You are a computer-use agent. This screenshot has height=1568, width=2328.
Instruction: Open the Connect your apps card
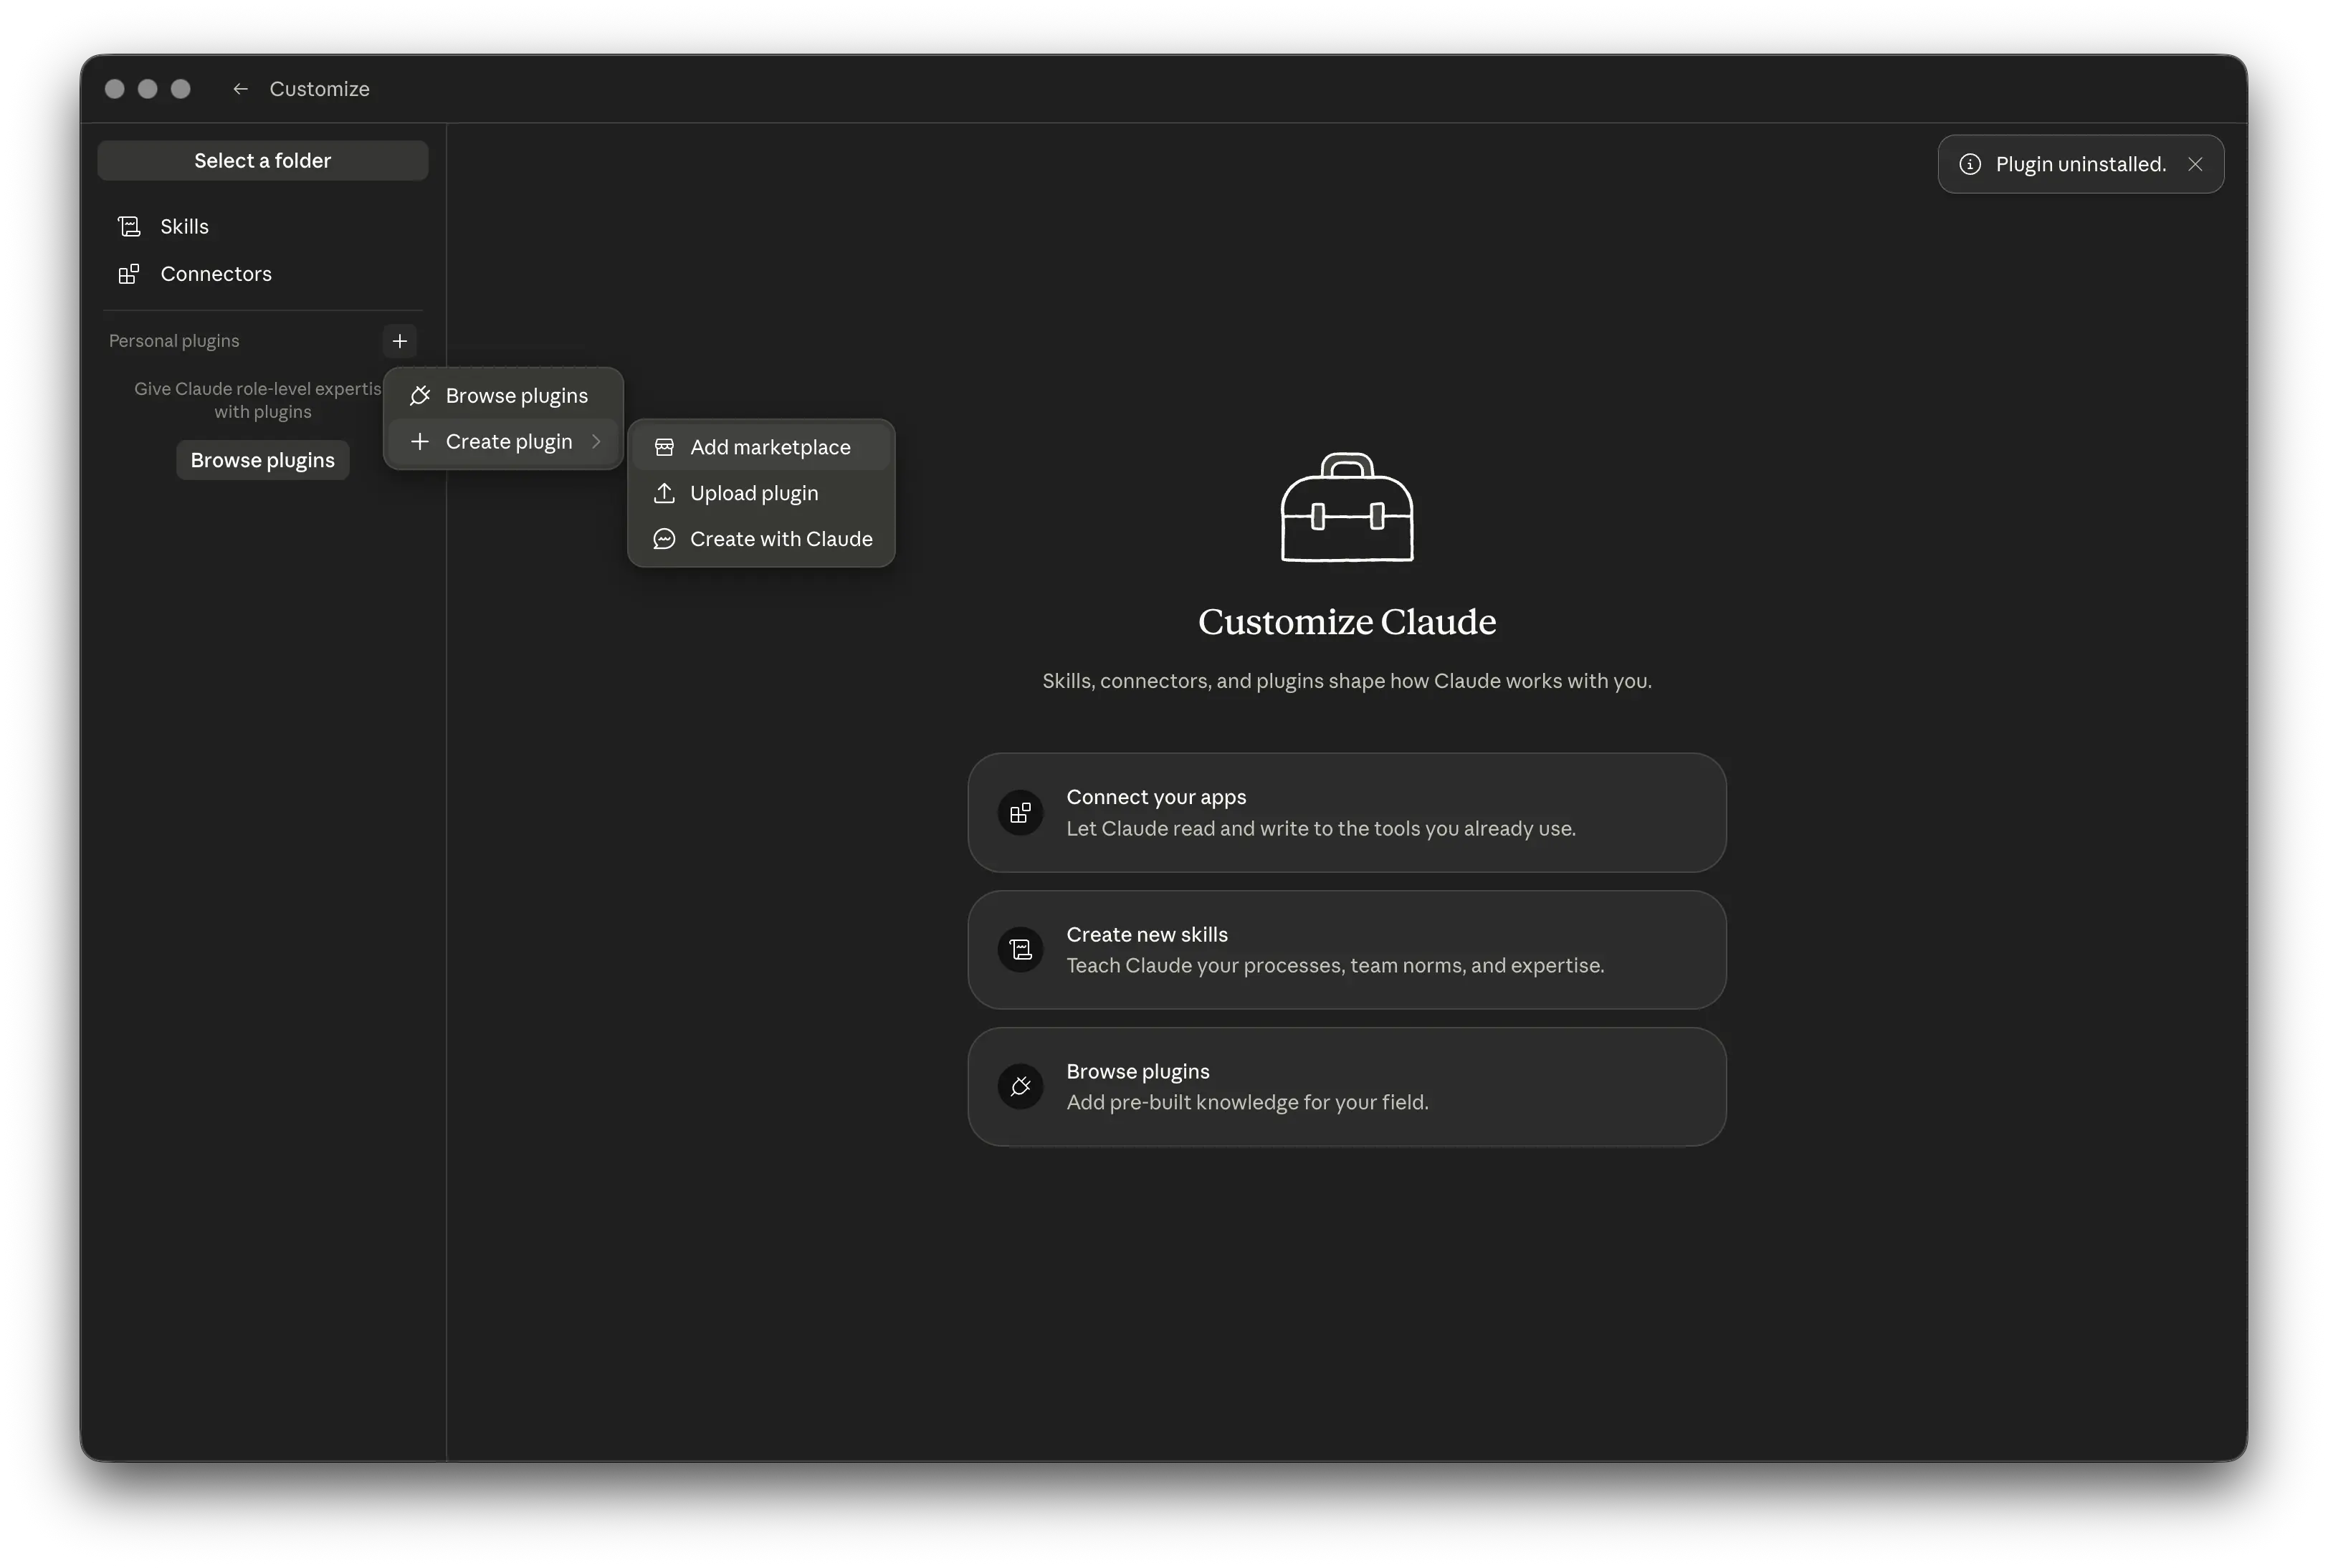pyautogui.click(x=1347, y=813)
